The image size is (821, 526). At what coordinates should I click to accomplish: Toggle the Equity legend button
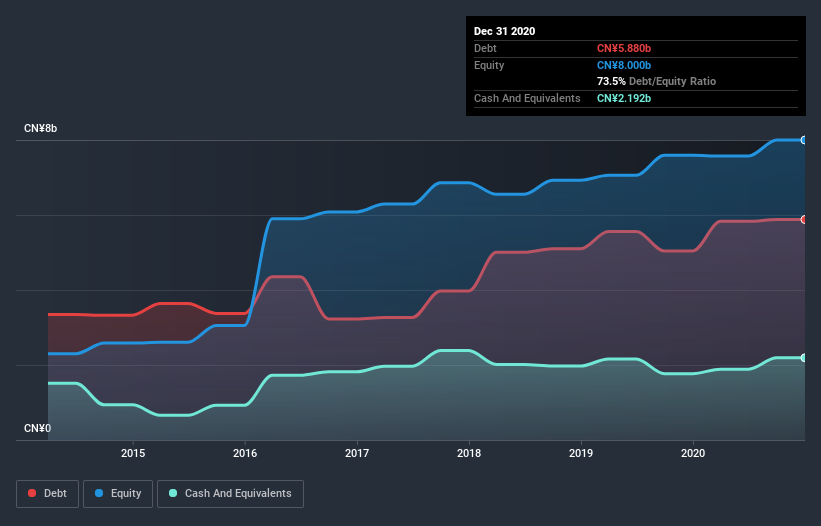click(118, 494)
